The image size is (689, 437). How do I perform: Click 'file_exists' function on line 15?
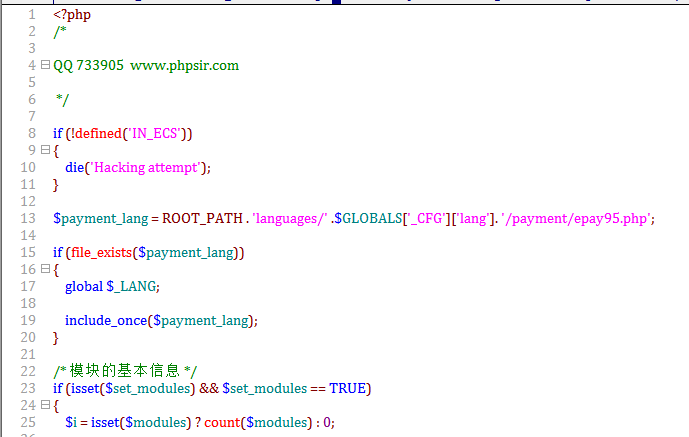(x=102, y=253)
